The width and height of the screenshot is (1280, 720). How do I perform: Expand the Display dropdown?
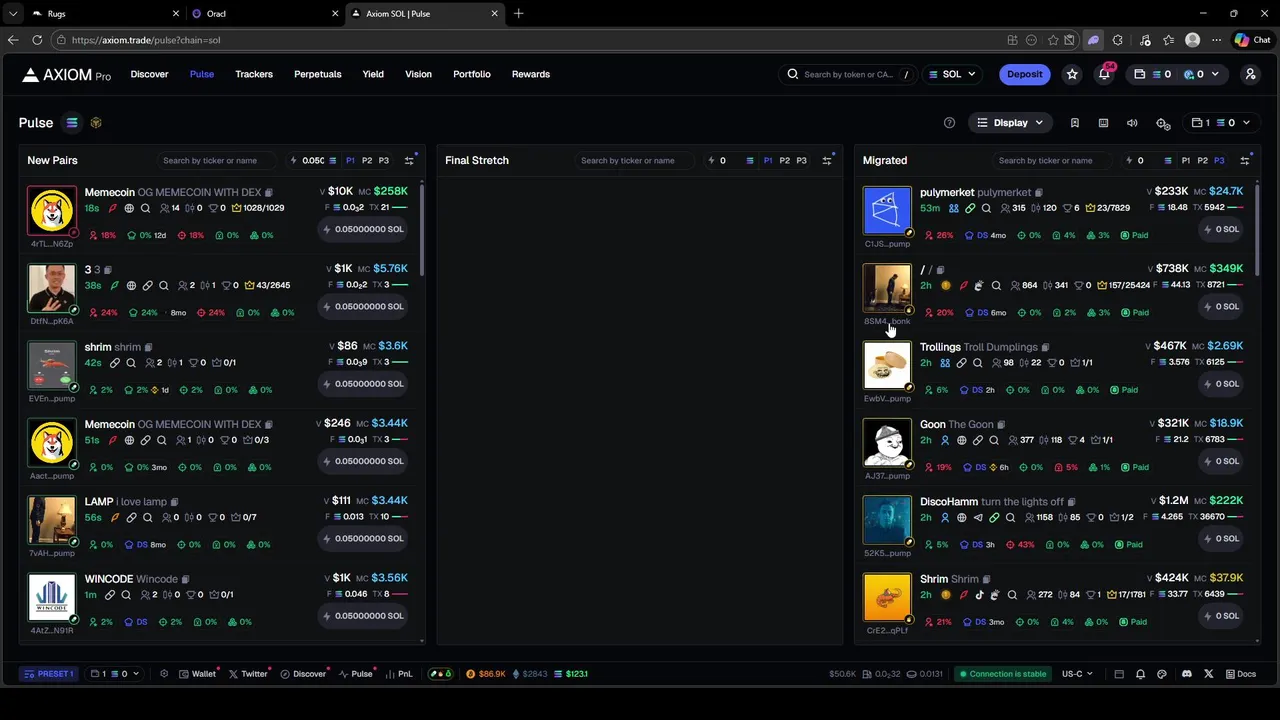point(1010,123)
